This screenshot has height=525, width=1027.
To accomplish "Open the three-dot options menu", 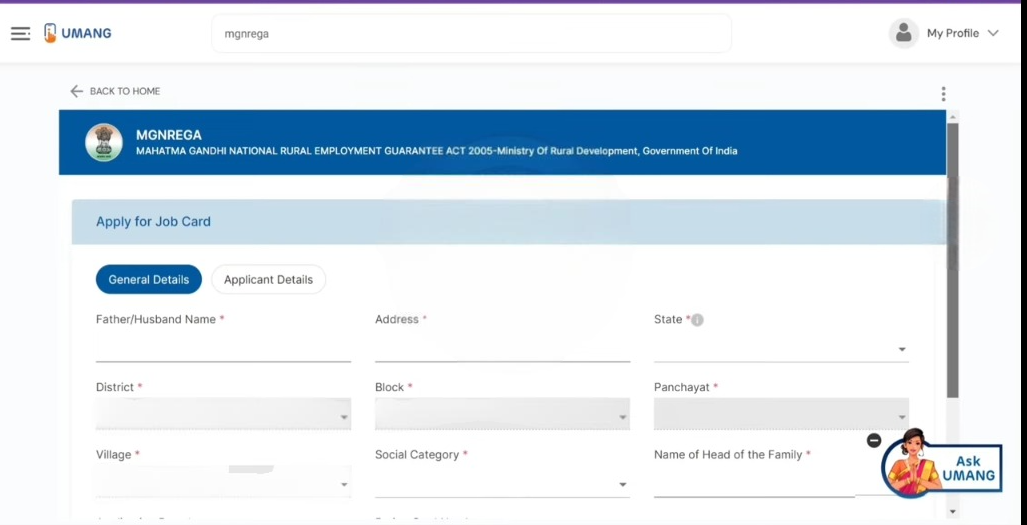I will [943, 94].
